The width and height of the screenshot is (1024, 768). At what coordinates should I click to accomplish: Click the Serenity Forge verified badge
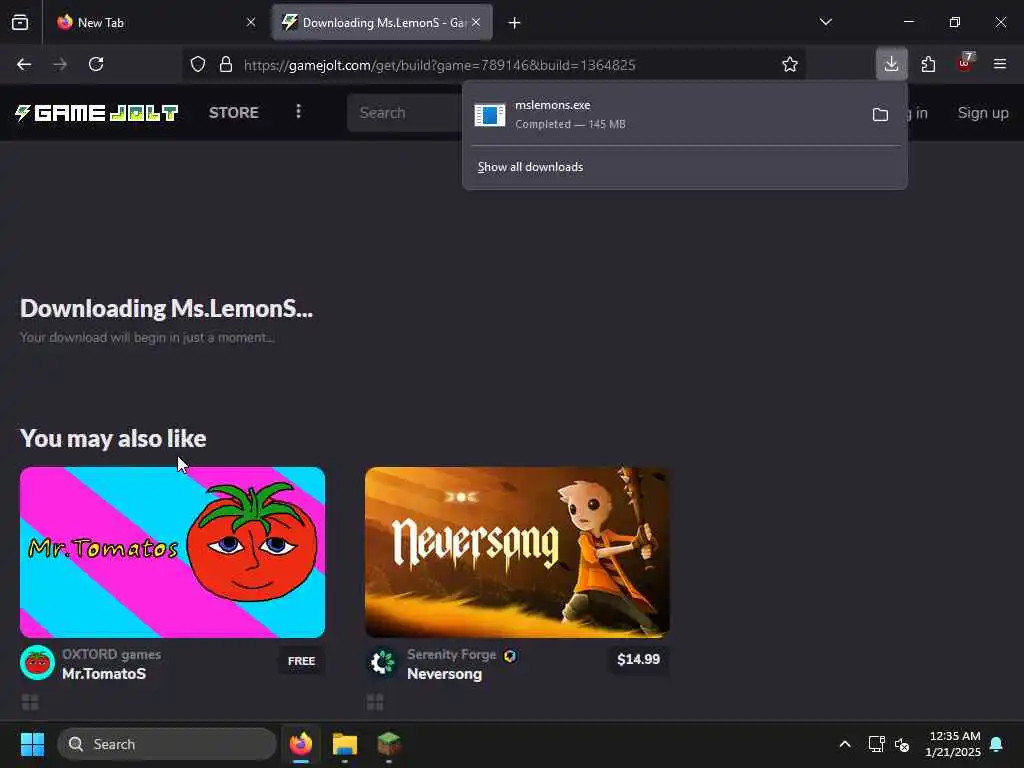(x=510, y=655)
